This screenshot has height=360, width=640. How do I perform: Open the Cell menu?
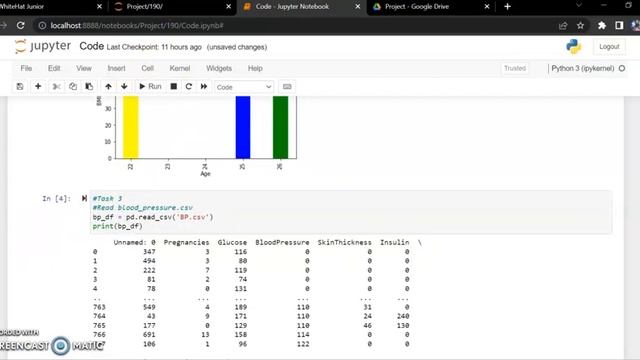pos(147,68)
